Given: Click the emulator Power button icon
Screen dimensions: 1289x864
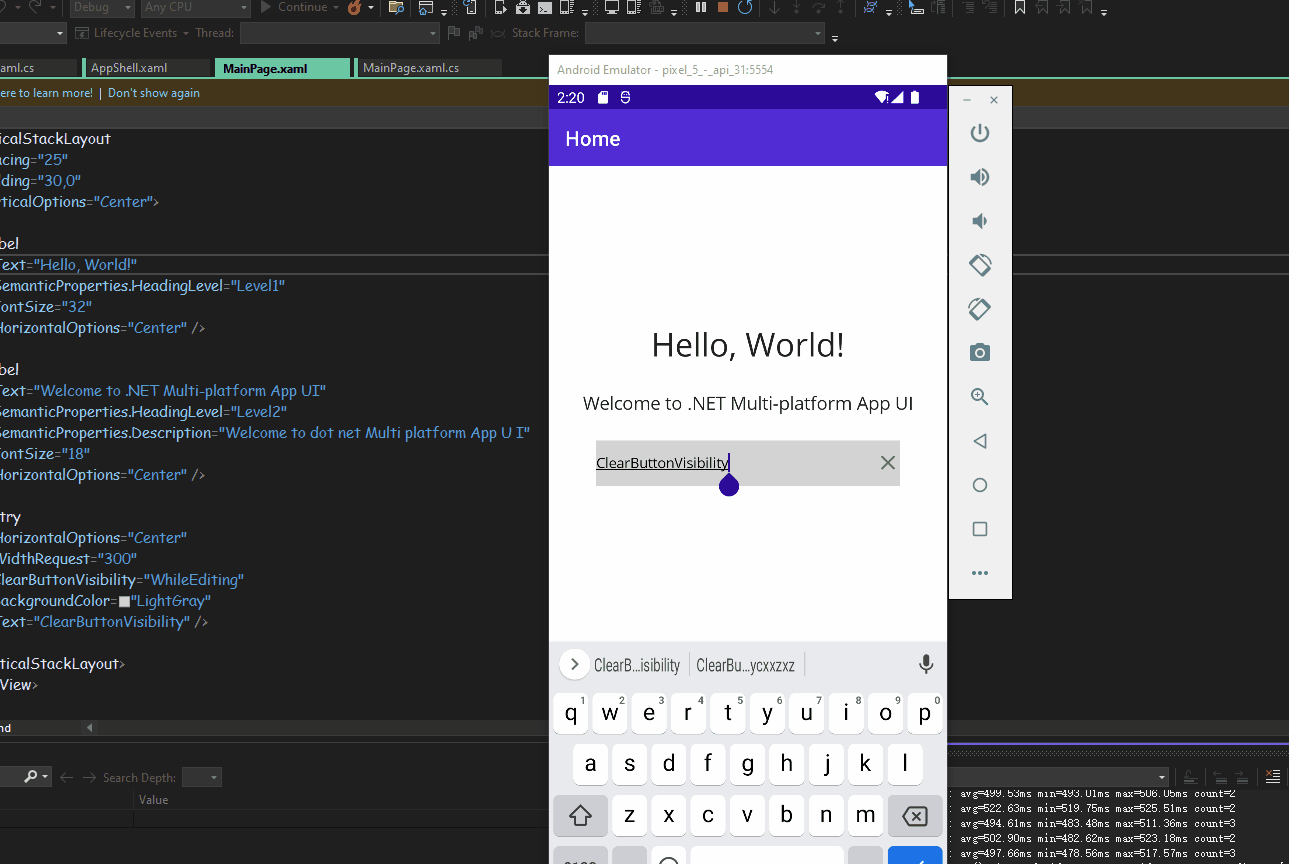Looking at the screenshot, I should tap(979, 133).
